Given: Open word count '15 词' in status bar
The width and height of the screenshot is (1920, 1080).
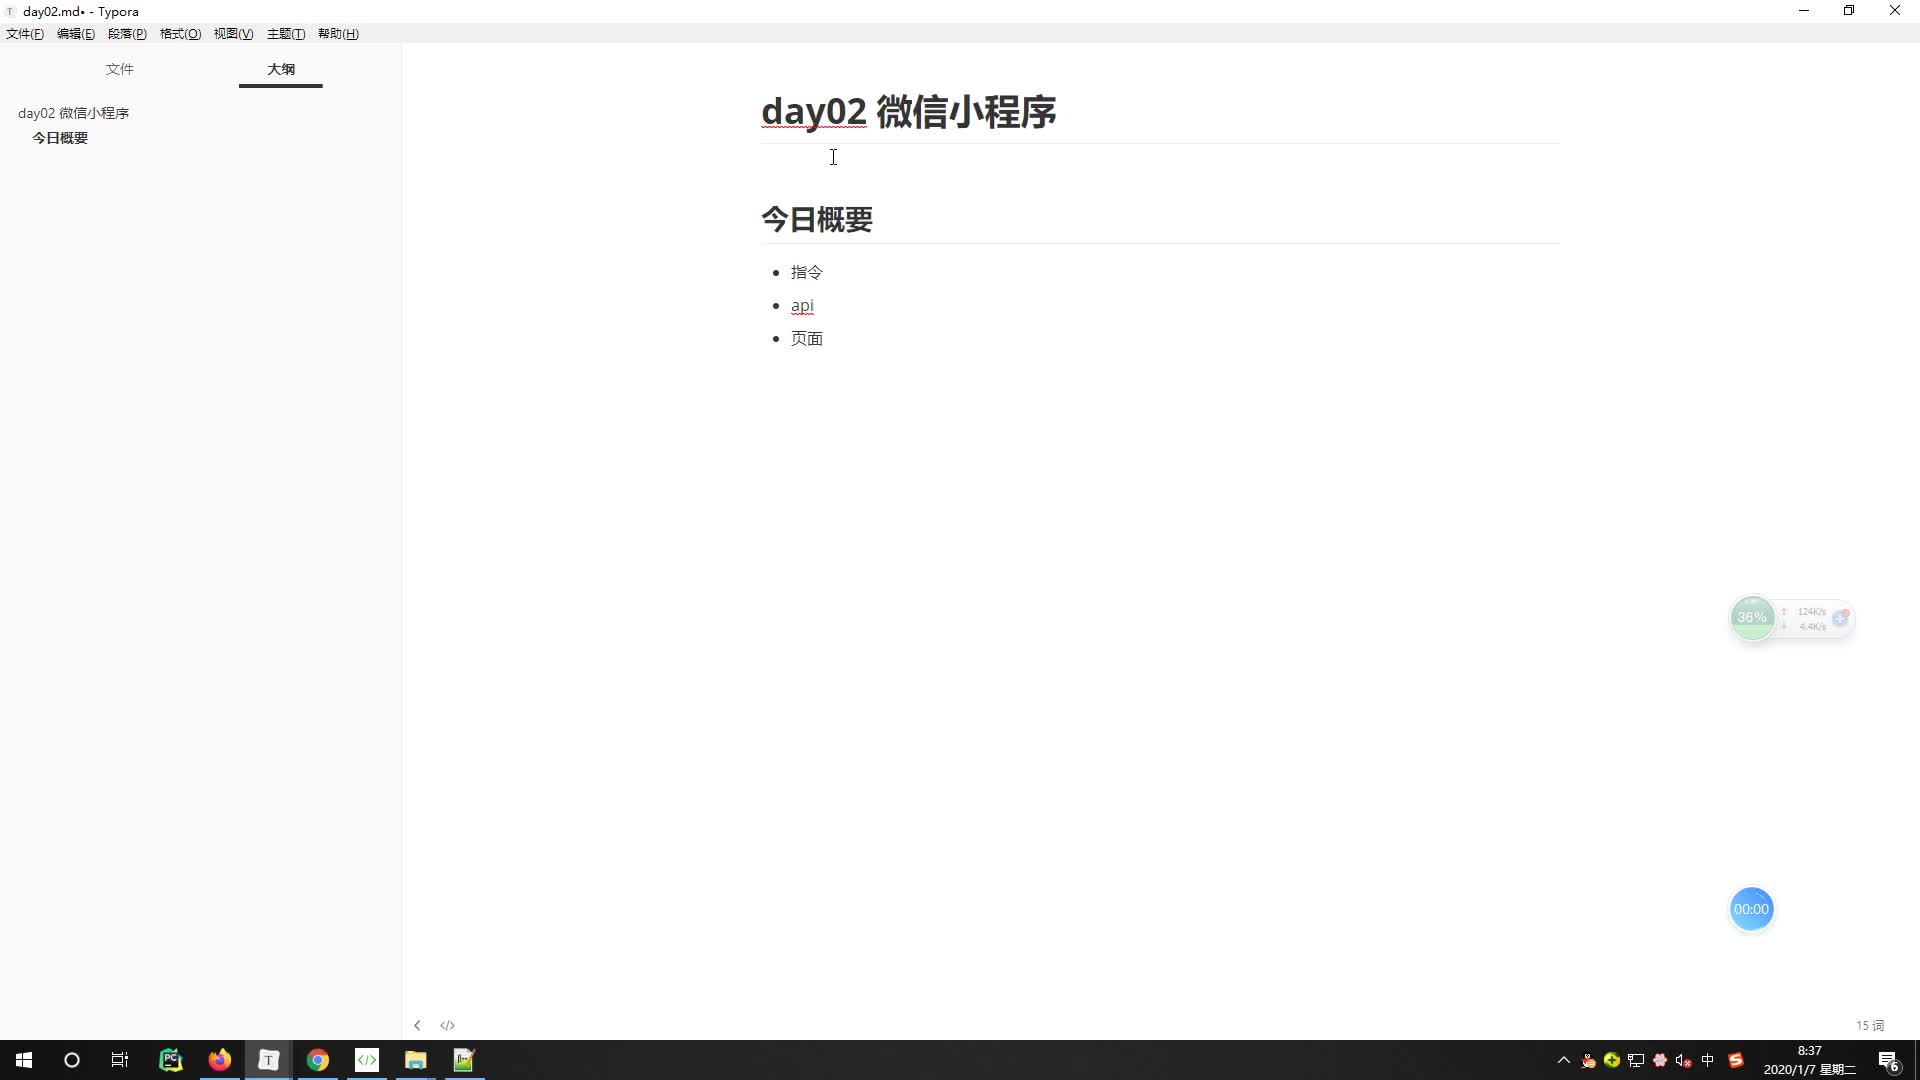Looking at the screenshot, I should 1870,1025.
